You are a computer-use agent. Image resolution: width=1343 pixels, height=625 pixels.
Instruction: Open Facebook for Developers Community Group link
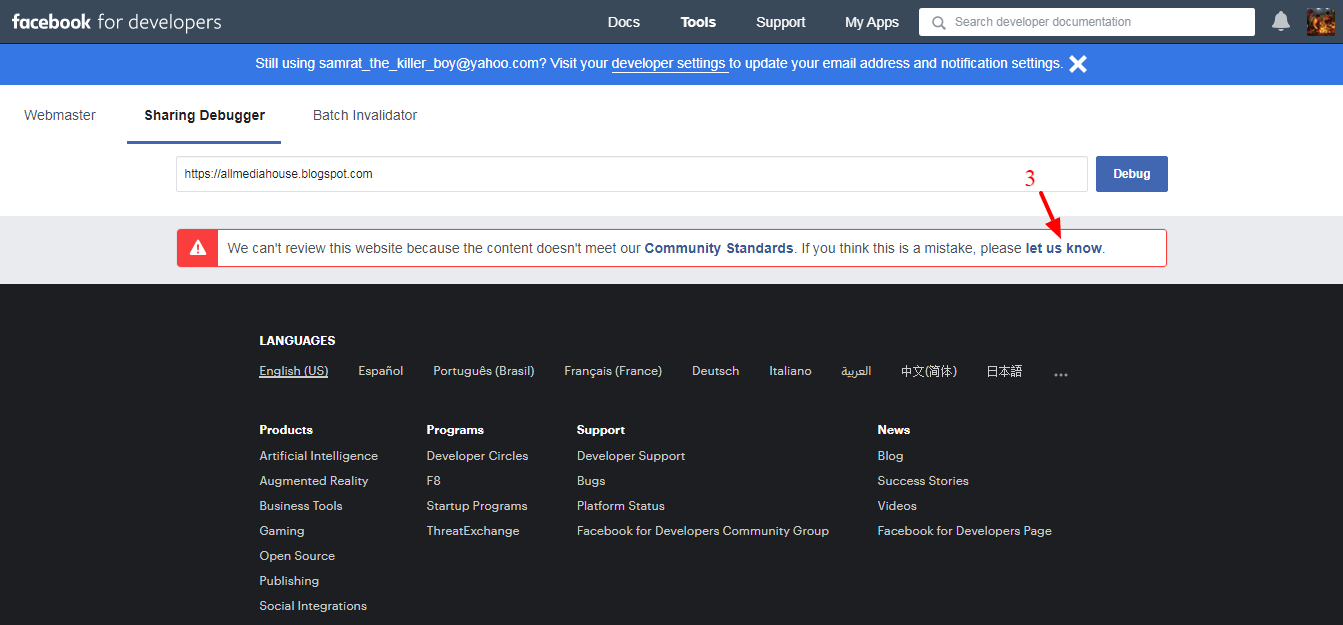[703, 531]
